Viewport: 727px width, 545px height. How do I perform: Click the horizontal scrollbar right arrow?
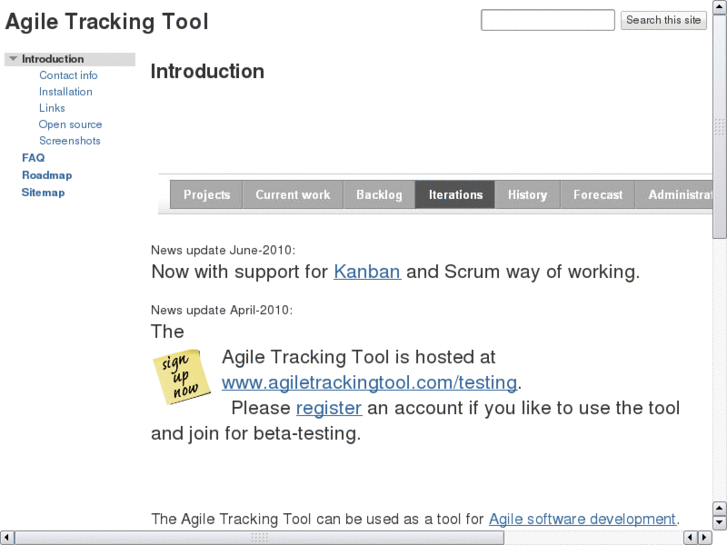(704, 538)
